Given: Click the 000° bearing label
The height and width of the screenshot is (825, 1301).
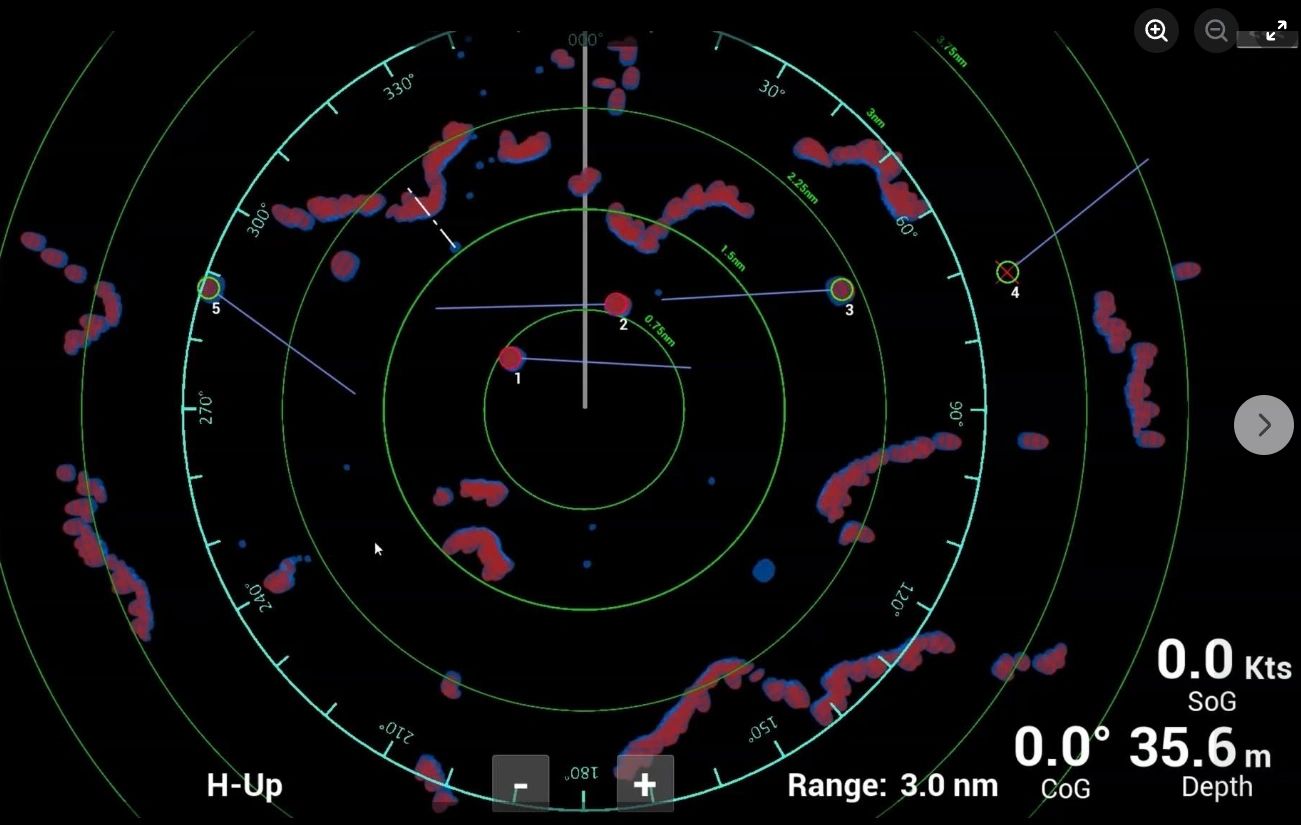Looking at the screenshot, I should click(x=585, y=40).
